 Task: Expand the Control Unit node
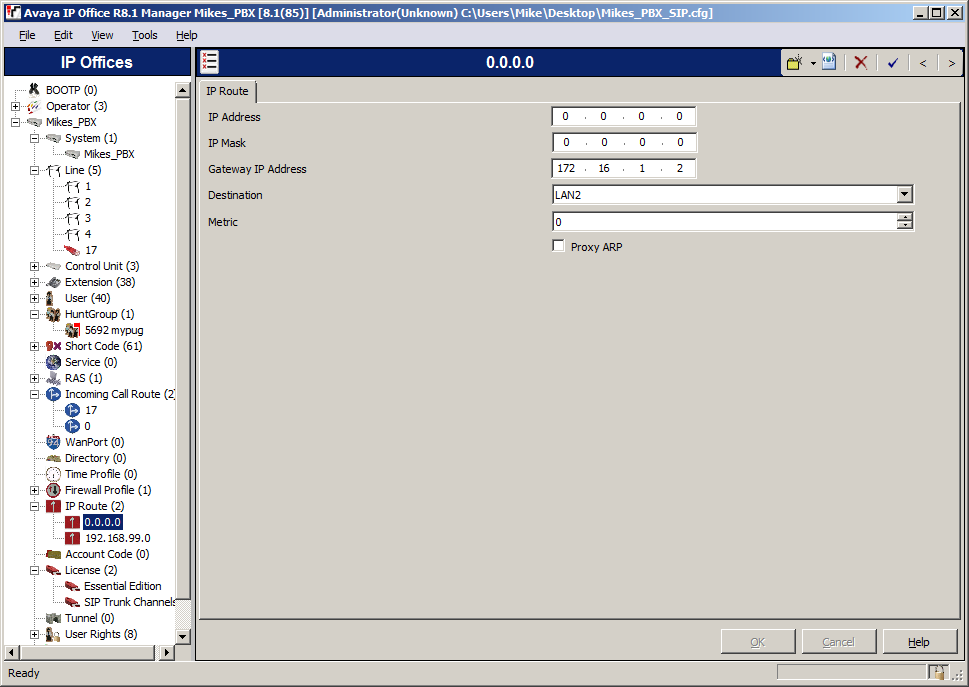coord(35,266)
